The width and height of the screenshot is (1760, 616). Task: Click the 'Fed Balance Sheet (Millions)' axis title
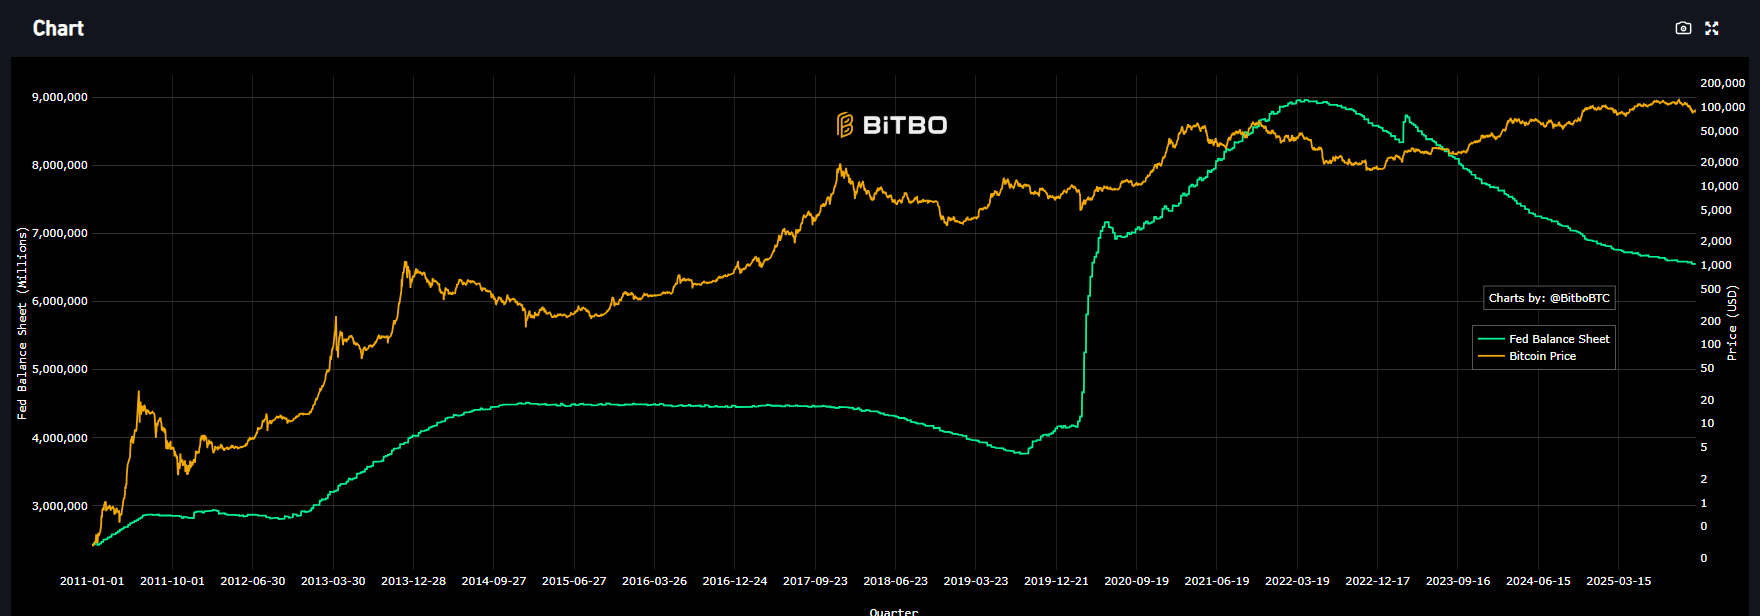[22, 322]
